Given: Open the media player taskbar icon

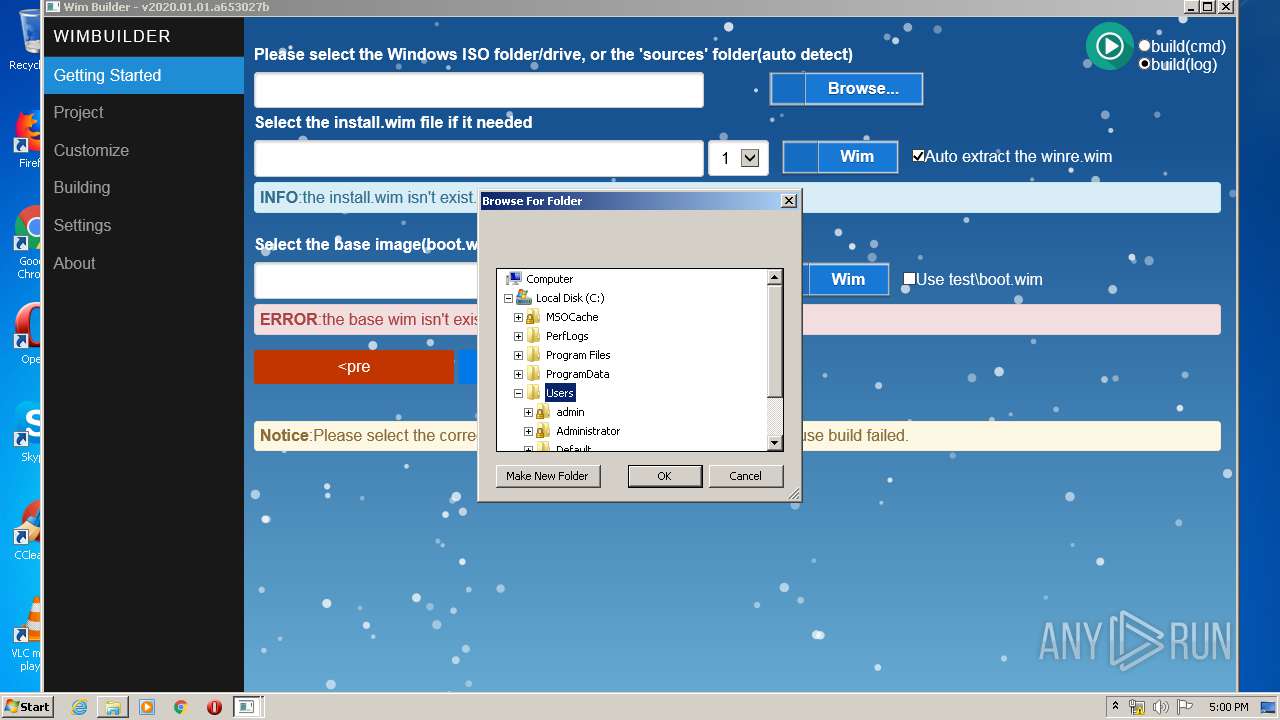Looking at the screenshot, I should pos(147,707).
